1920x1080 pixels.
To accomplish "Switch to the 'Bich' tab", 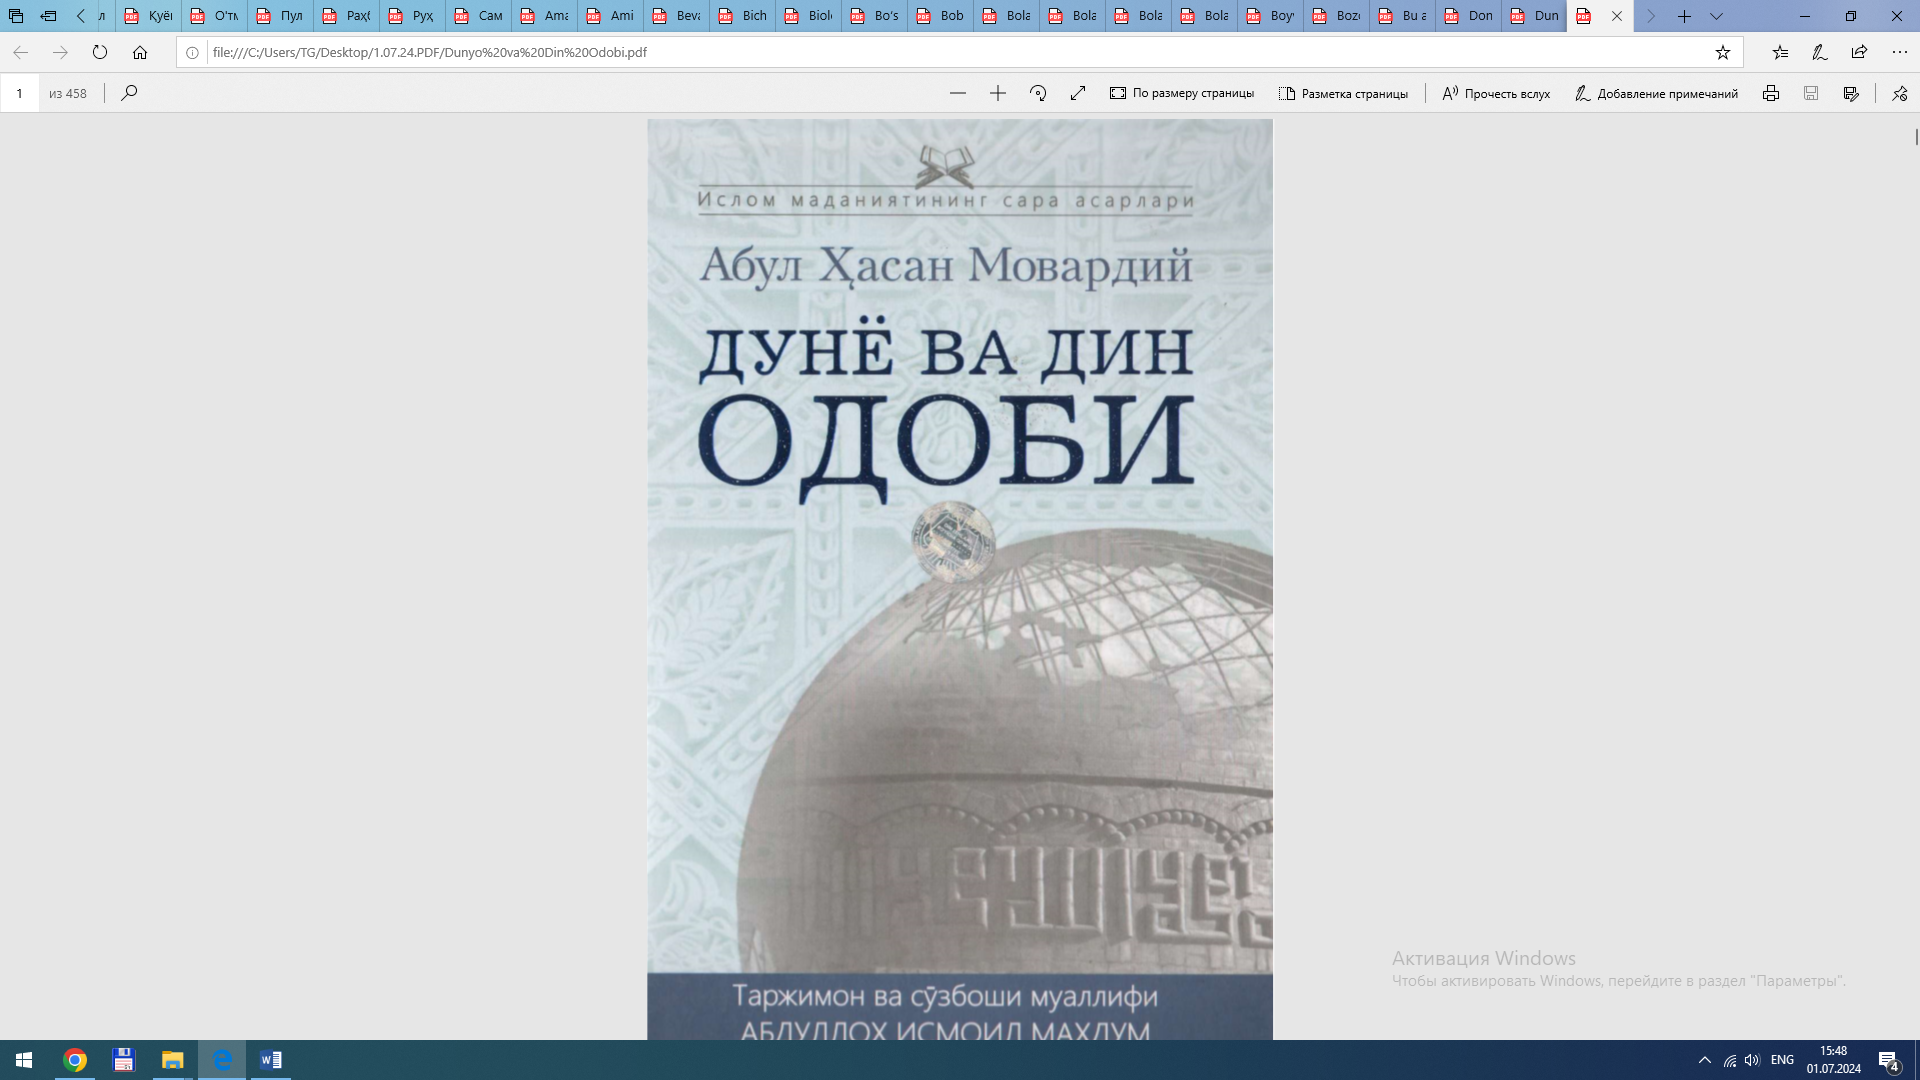I will click(x=742, y=16).
